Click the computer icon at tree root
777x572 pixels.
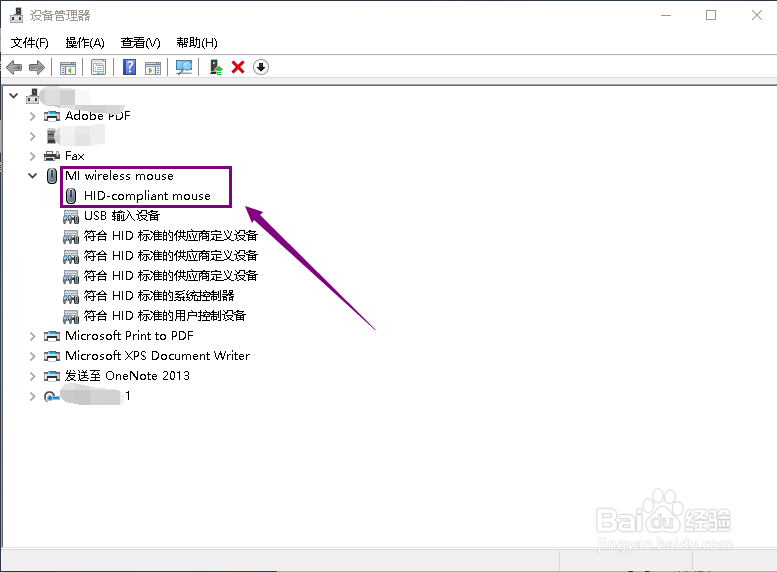(33, 96)
